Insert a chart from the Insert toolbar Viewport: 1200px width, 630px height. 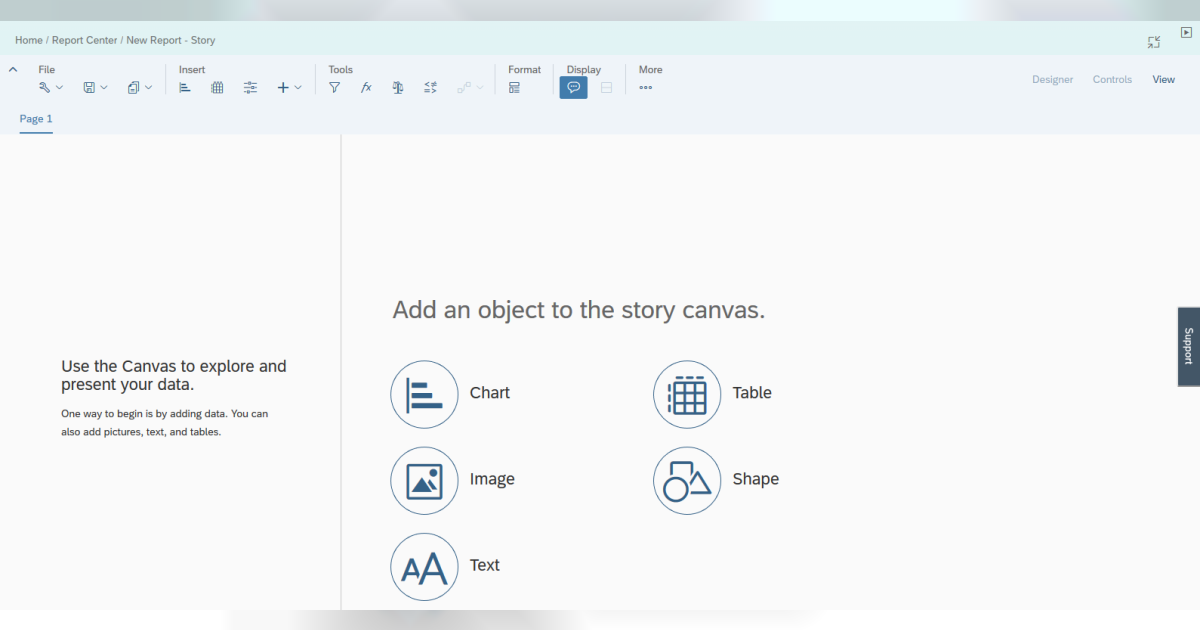tap(184, 87)
